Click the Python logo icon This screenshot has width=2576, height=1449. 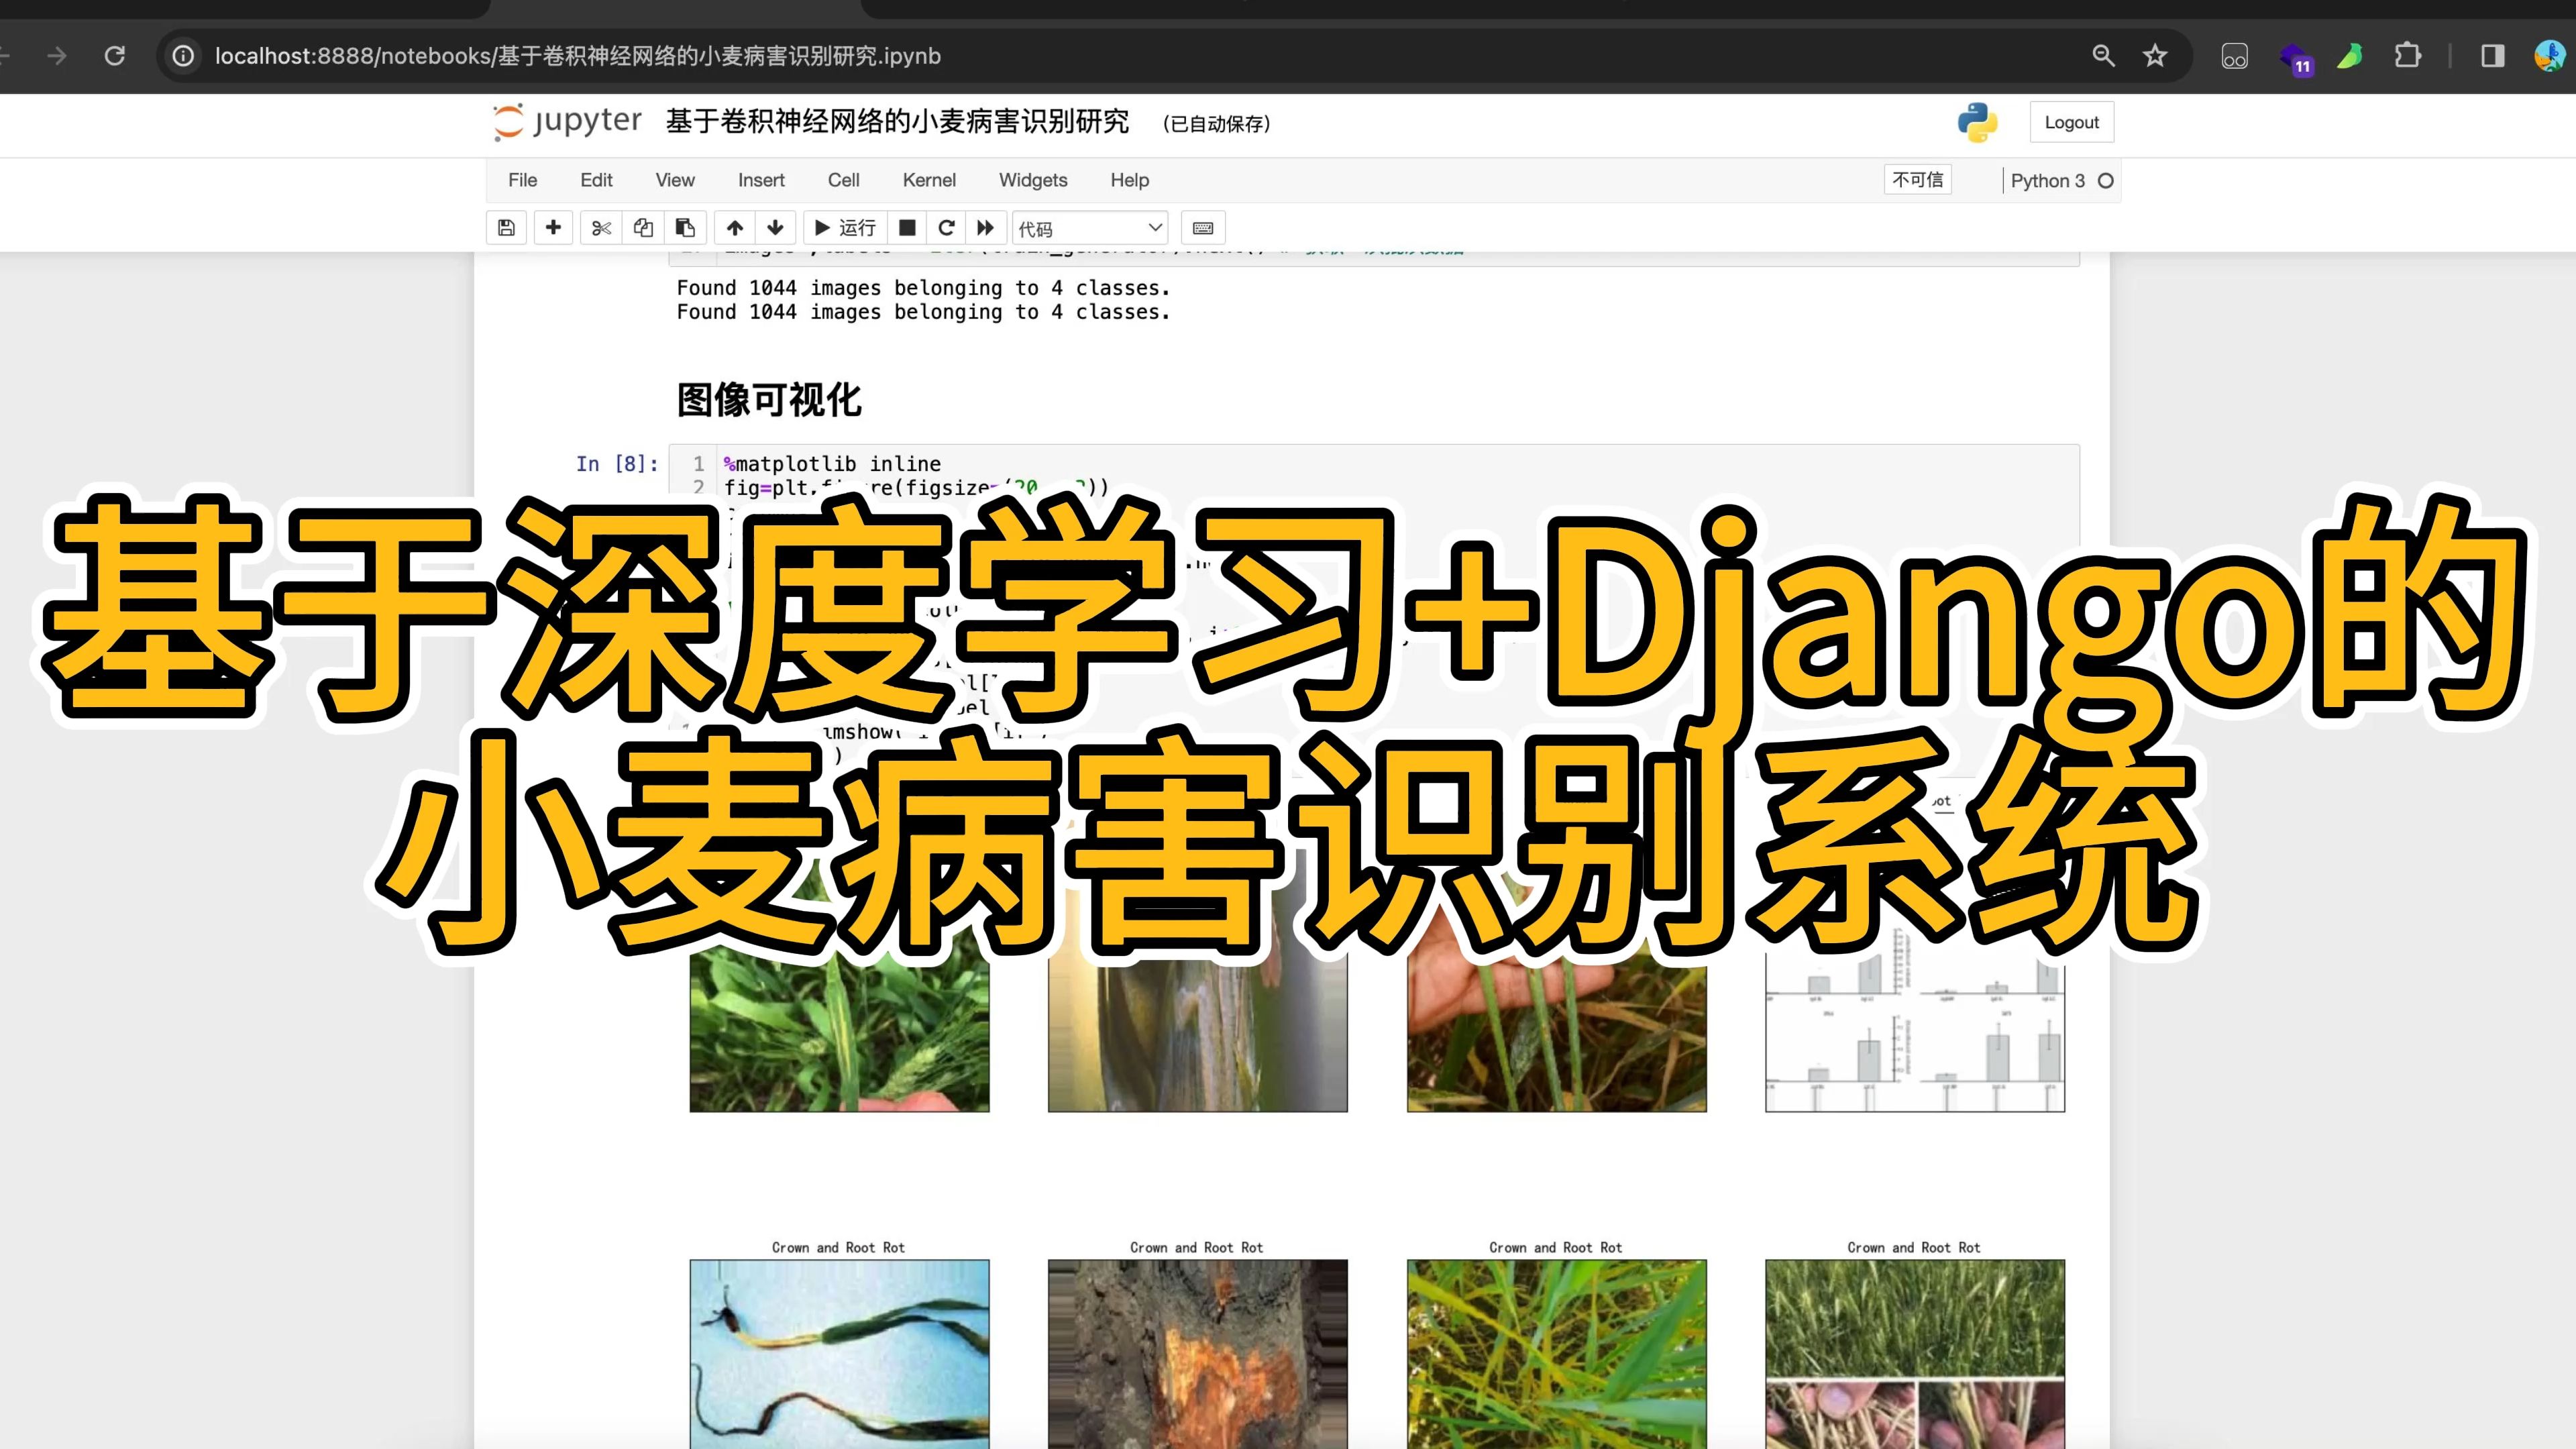tap(1977, 122)
